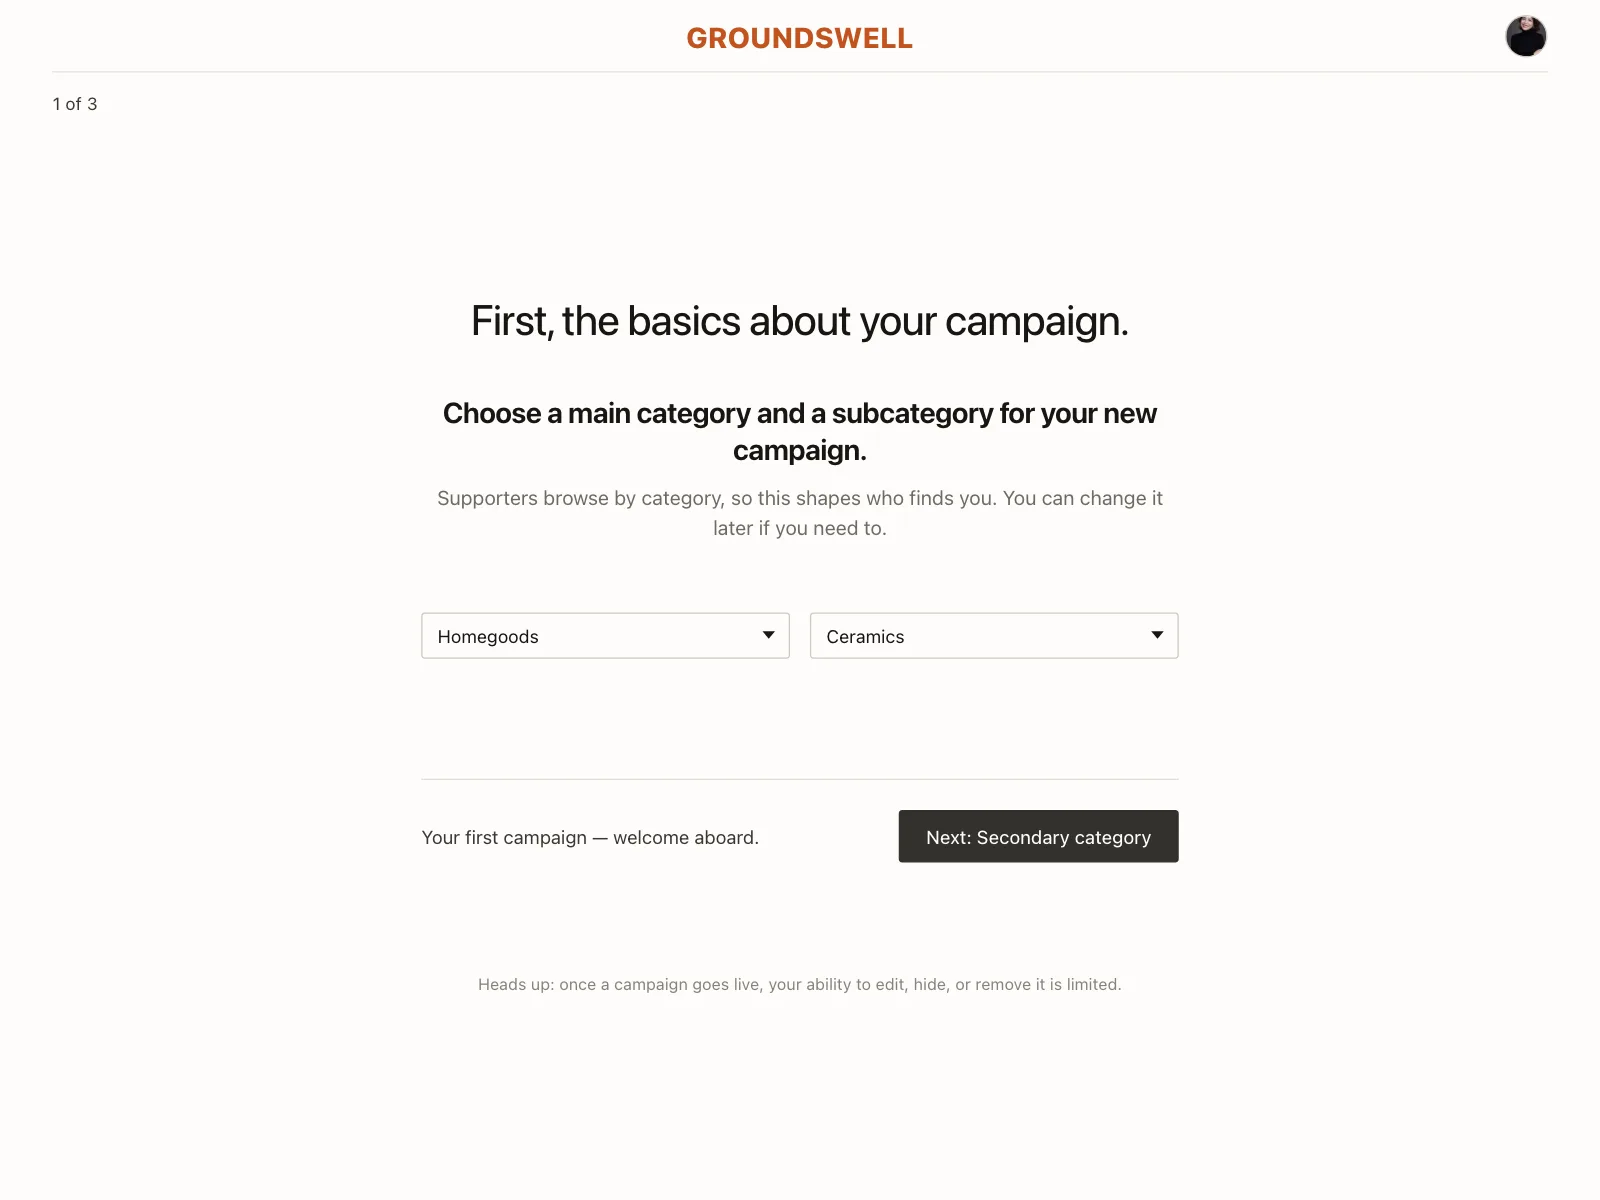Click the arrow on the Homegoods dropdown
This screenshot has width=1600, height=1200.
(x=768, y=635)
